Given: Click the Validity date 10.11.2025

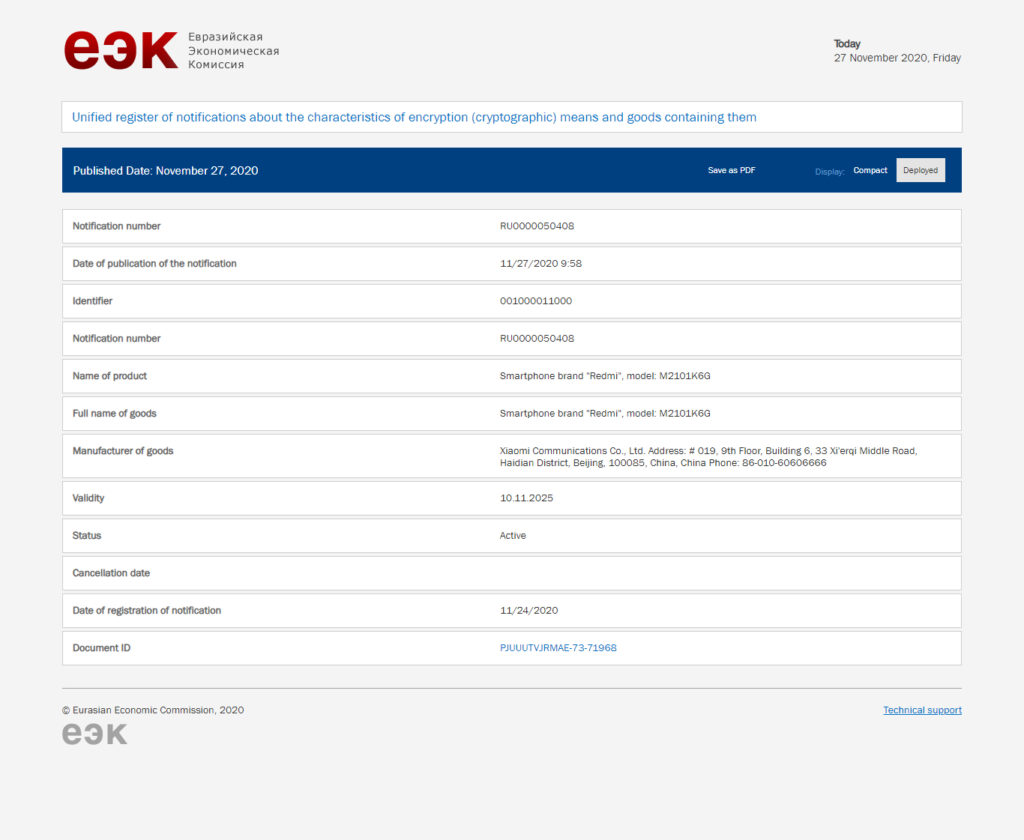Looking at the screenshot, I should pyautogui.click(x=526, y=497).
